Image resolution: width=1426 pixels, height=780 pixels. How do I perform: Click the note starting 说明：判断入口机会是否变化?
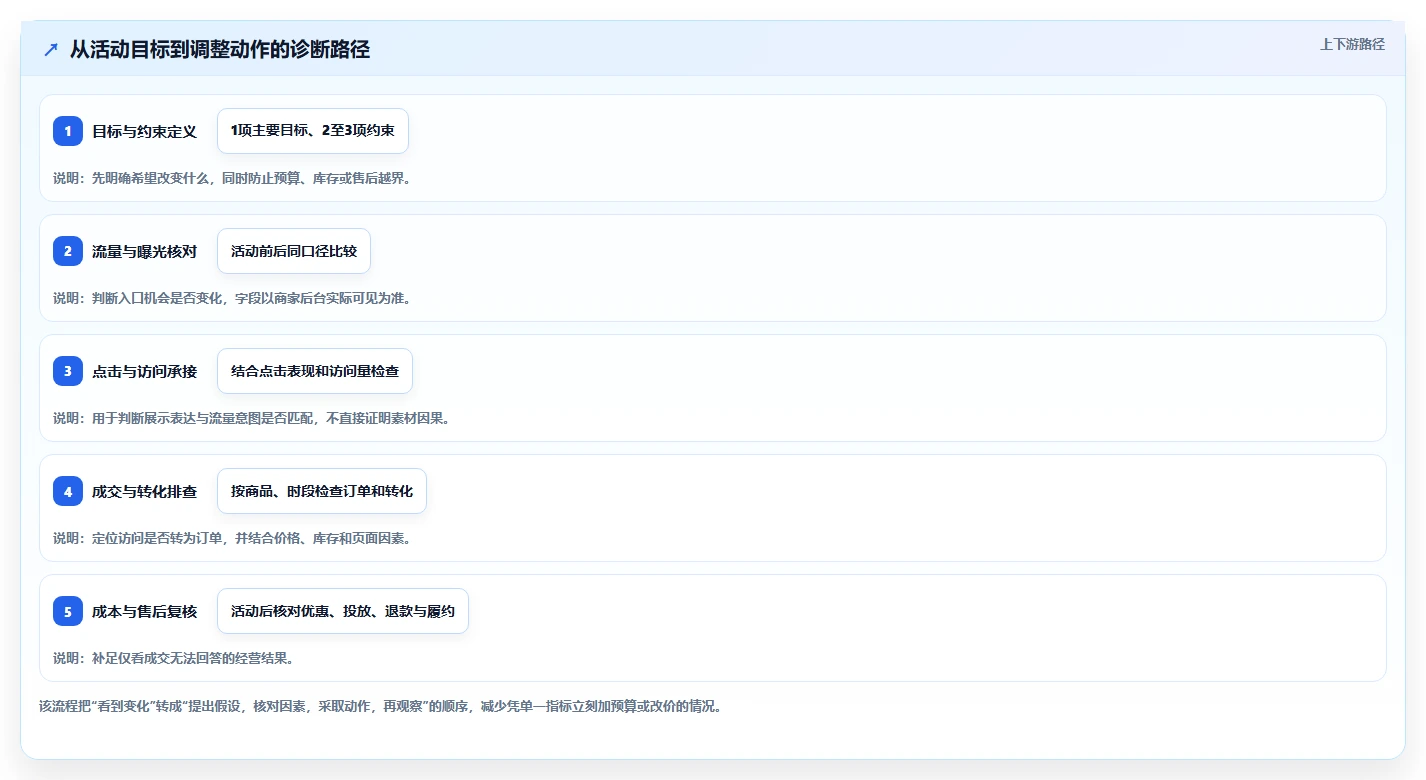pos(232,298)
